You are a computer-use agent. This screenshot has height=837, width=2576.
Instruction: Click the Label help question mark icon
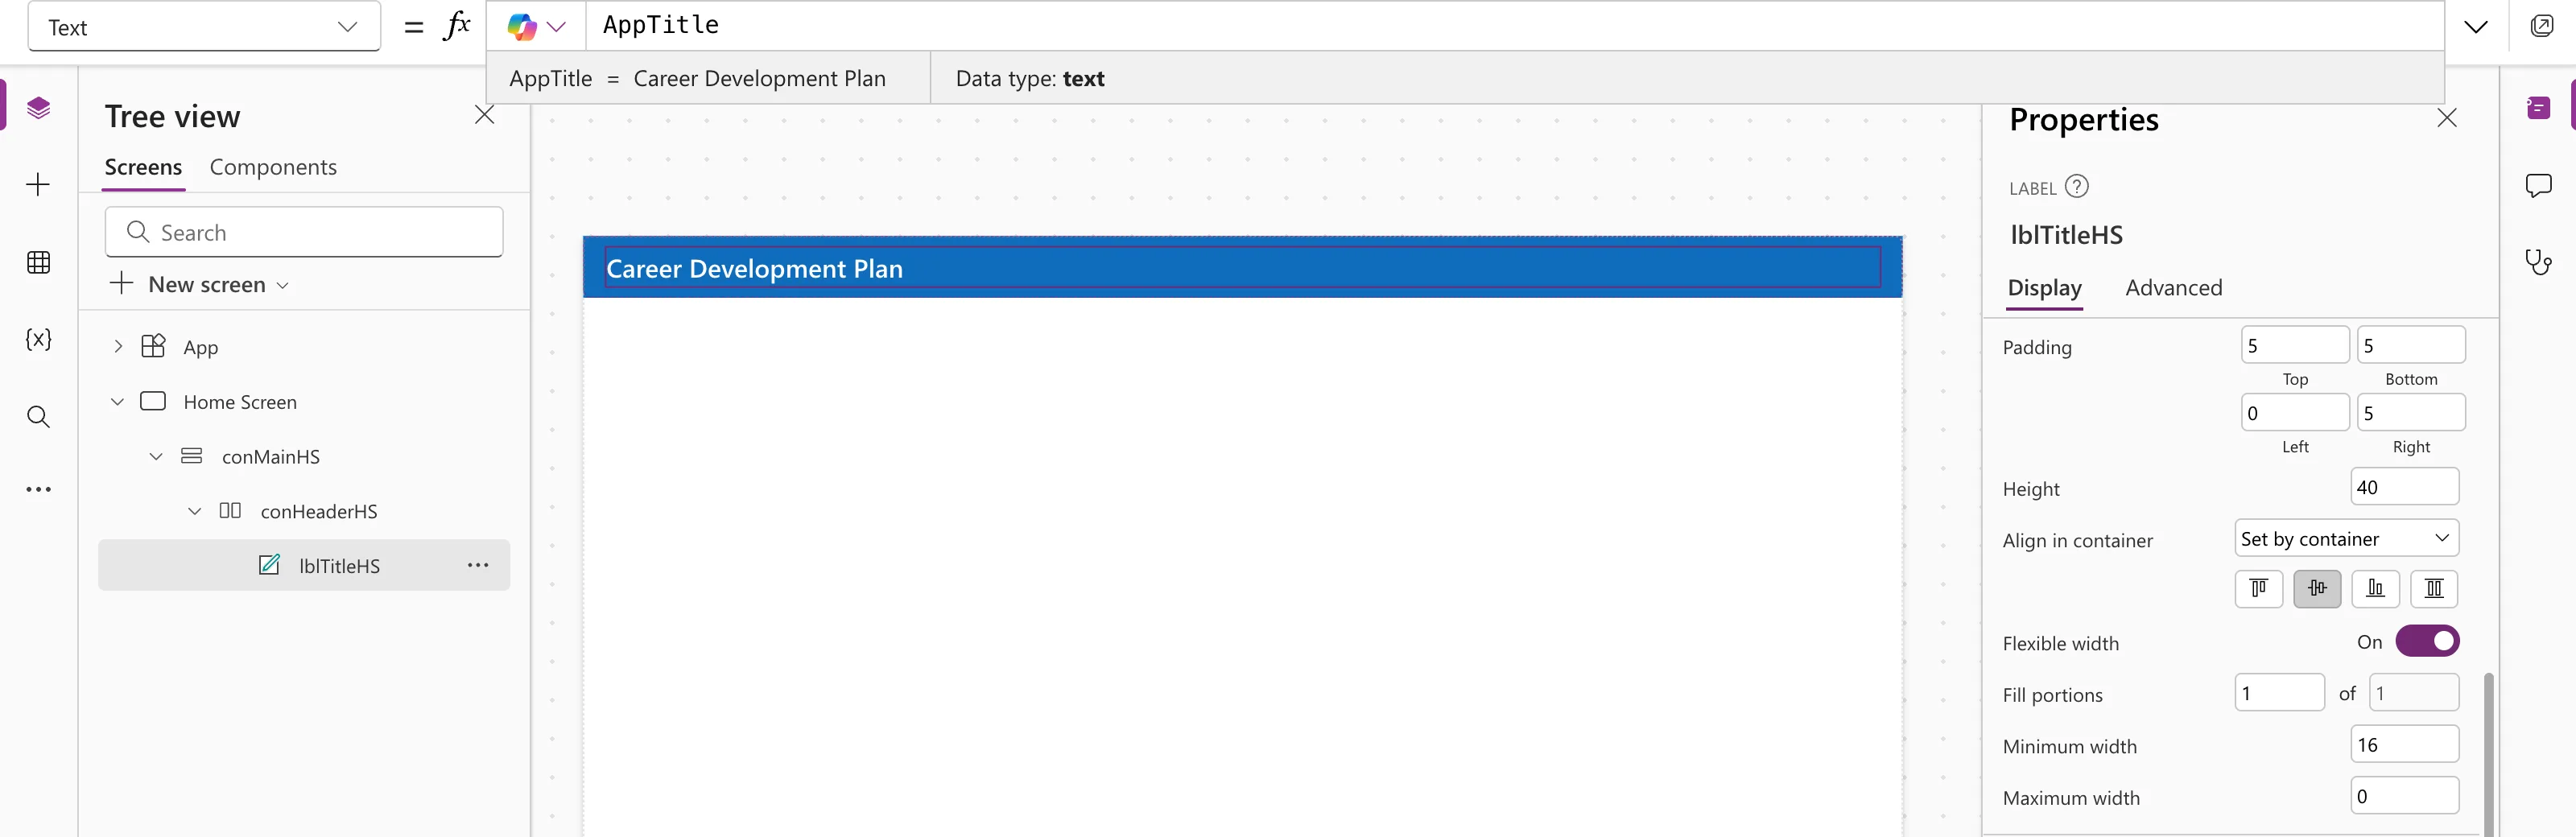2077,187
